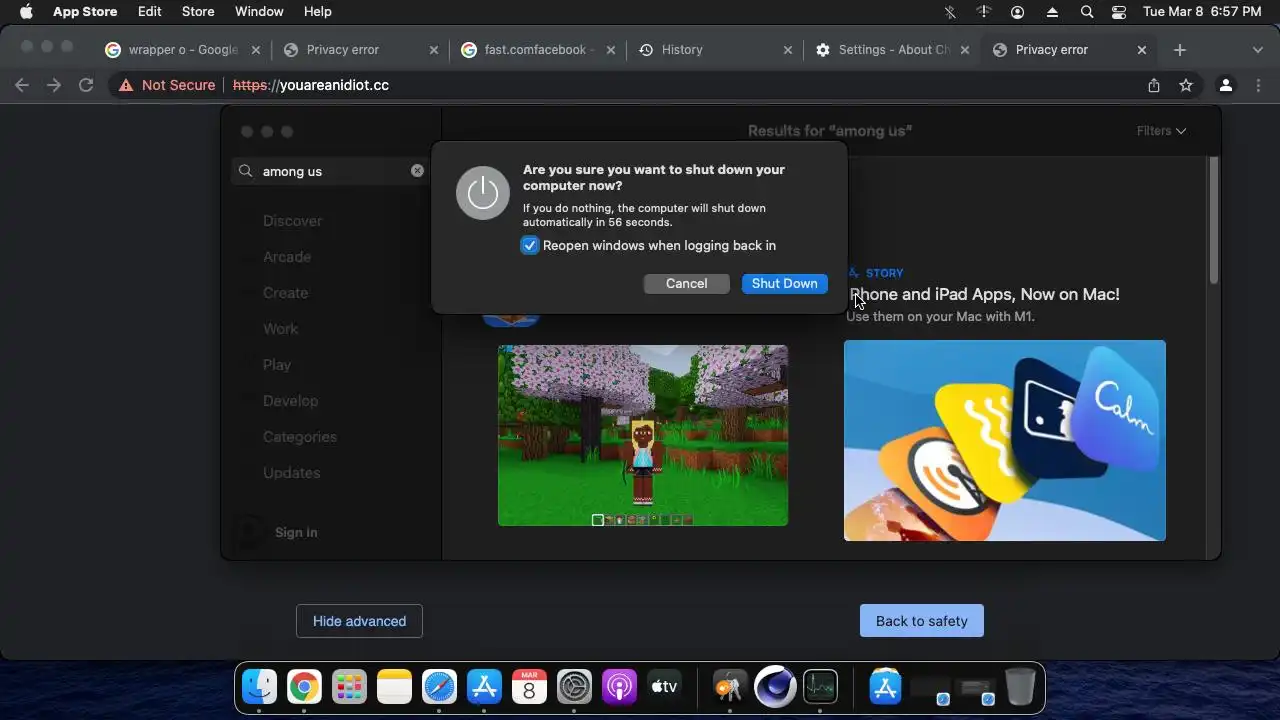Click the Wi-Fi status icon in menu bar
1280x720 pixels.
[984, 12]
